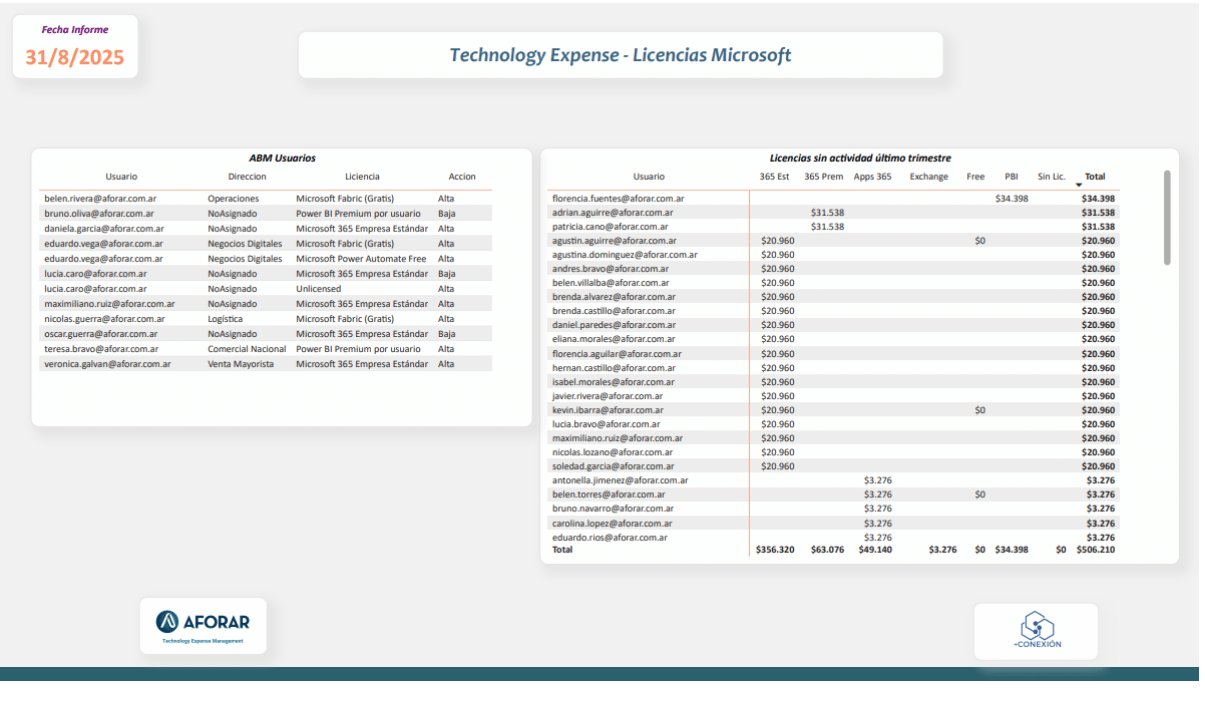Sort by the 365 Est column header
The width and height of the screenshot is (1205, 706).
774,177
